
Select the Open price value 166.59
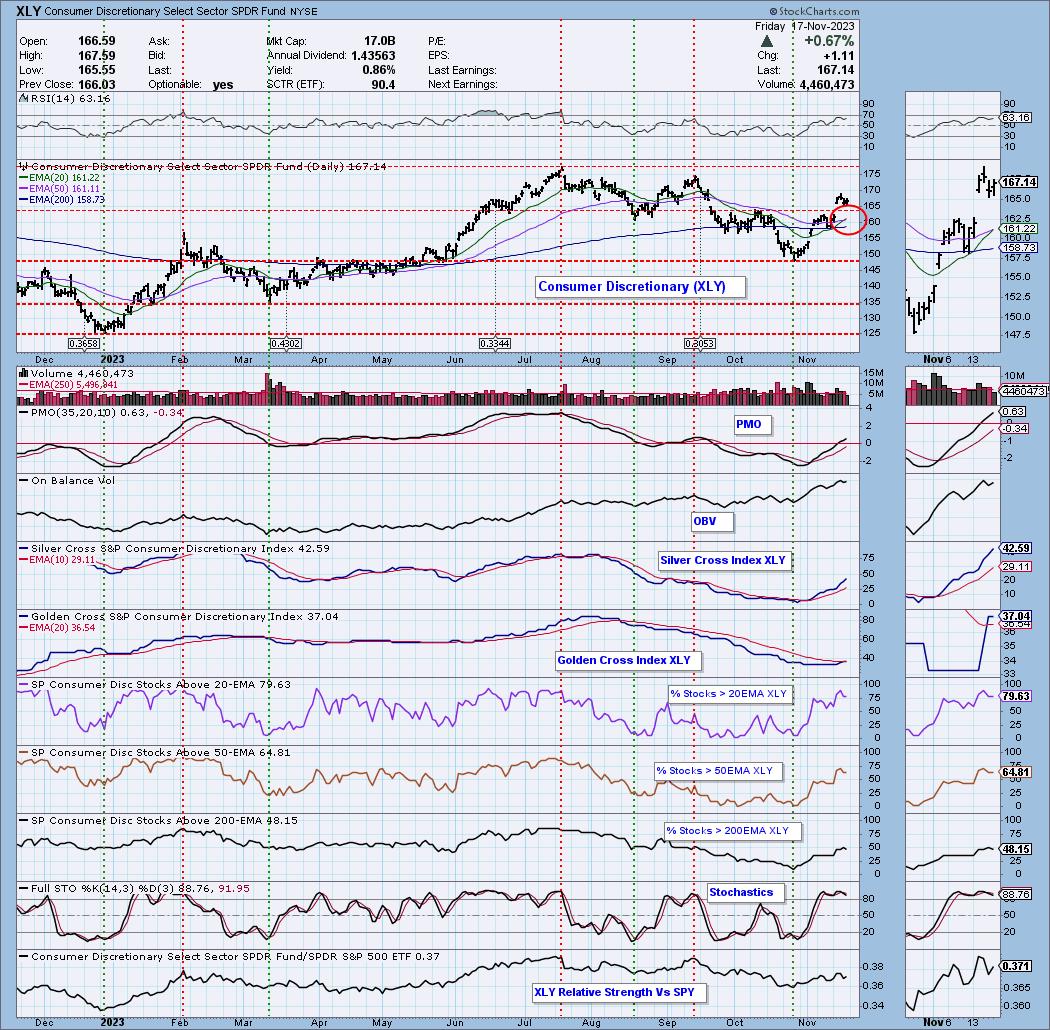click(x=96, y=41)
